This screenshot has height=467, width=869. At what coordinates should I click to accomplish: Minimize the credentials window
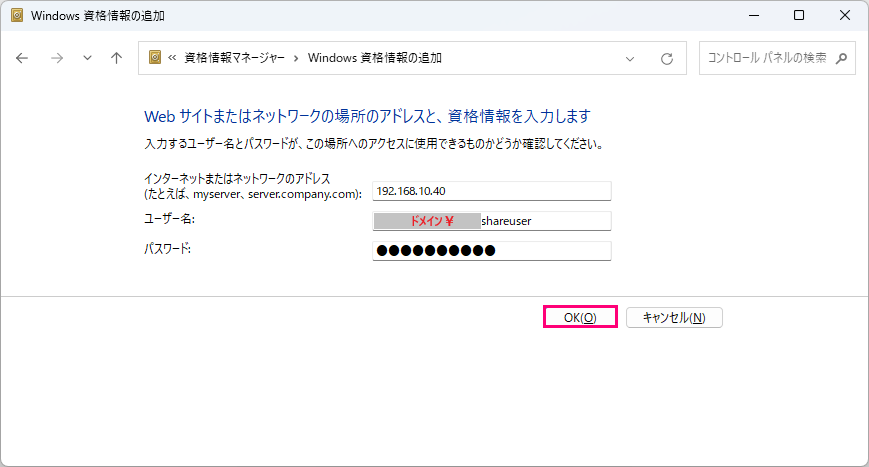[754, 16]
